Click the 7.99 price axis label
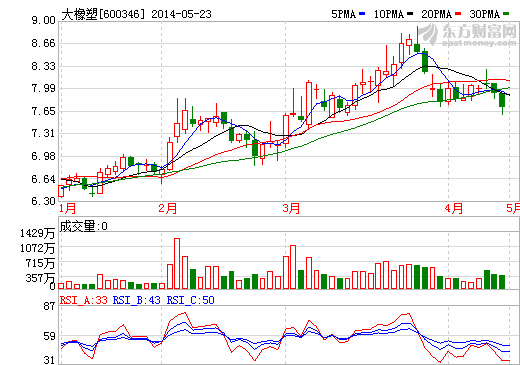The image size is (520, 365). pyautogui.click(x=43, y=89)
